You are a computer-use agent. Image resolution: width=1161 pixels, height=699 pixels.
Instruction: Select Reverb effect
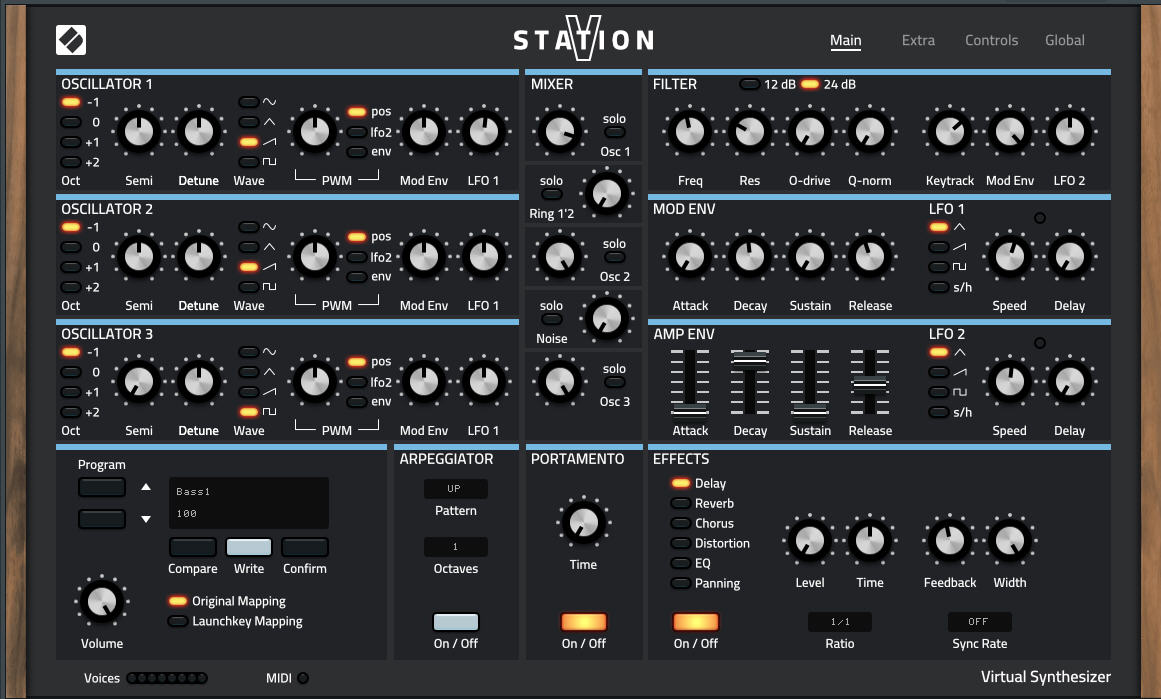tap(680, 504)
